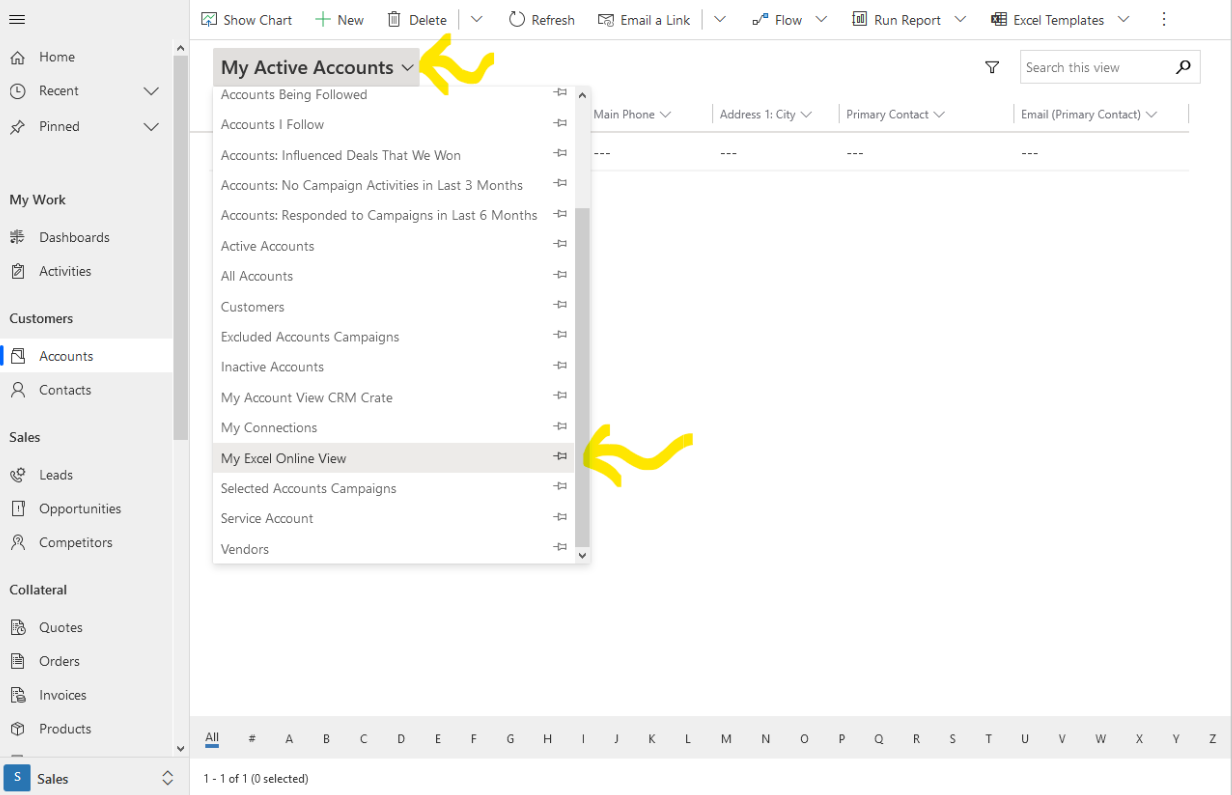Expand the Run Report dropdown arrow
This screenshot has width=1232, height=795.
[x=960, y=20]
